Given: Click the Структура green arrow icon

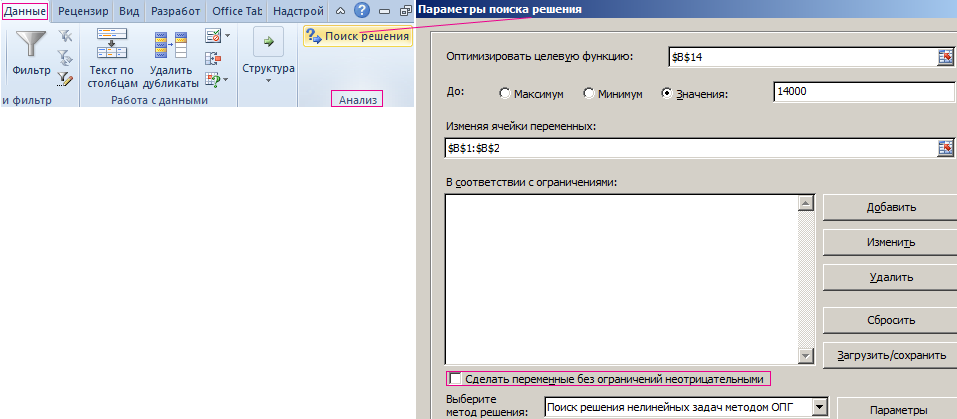Looking at the screenshot, I should tap(268, 42).
